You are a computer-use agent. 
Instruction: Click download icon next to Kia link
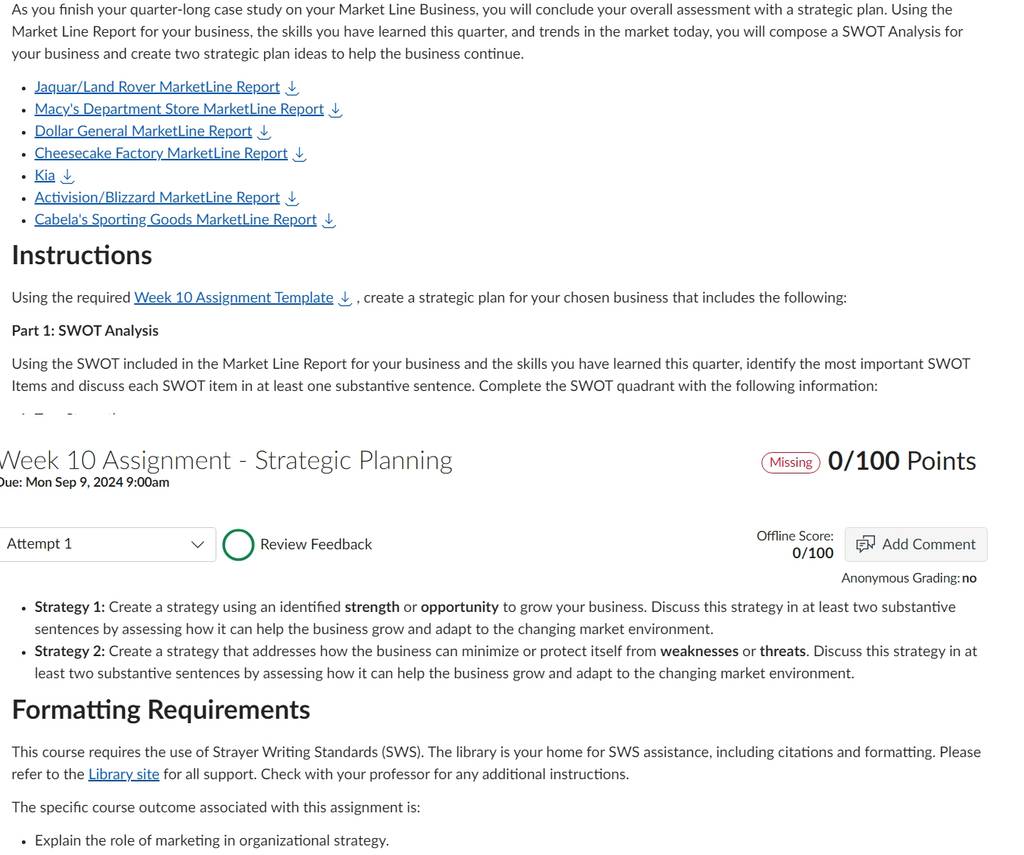[67, 176]
